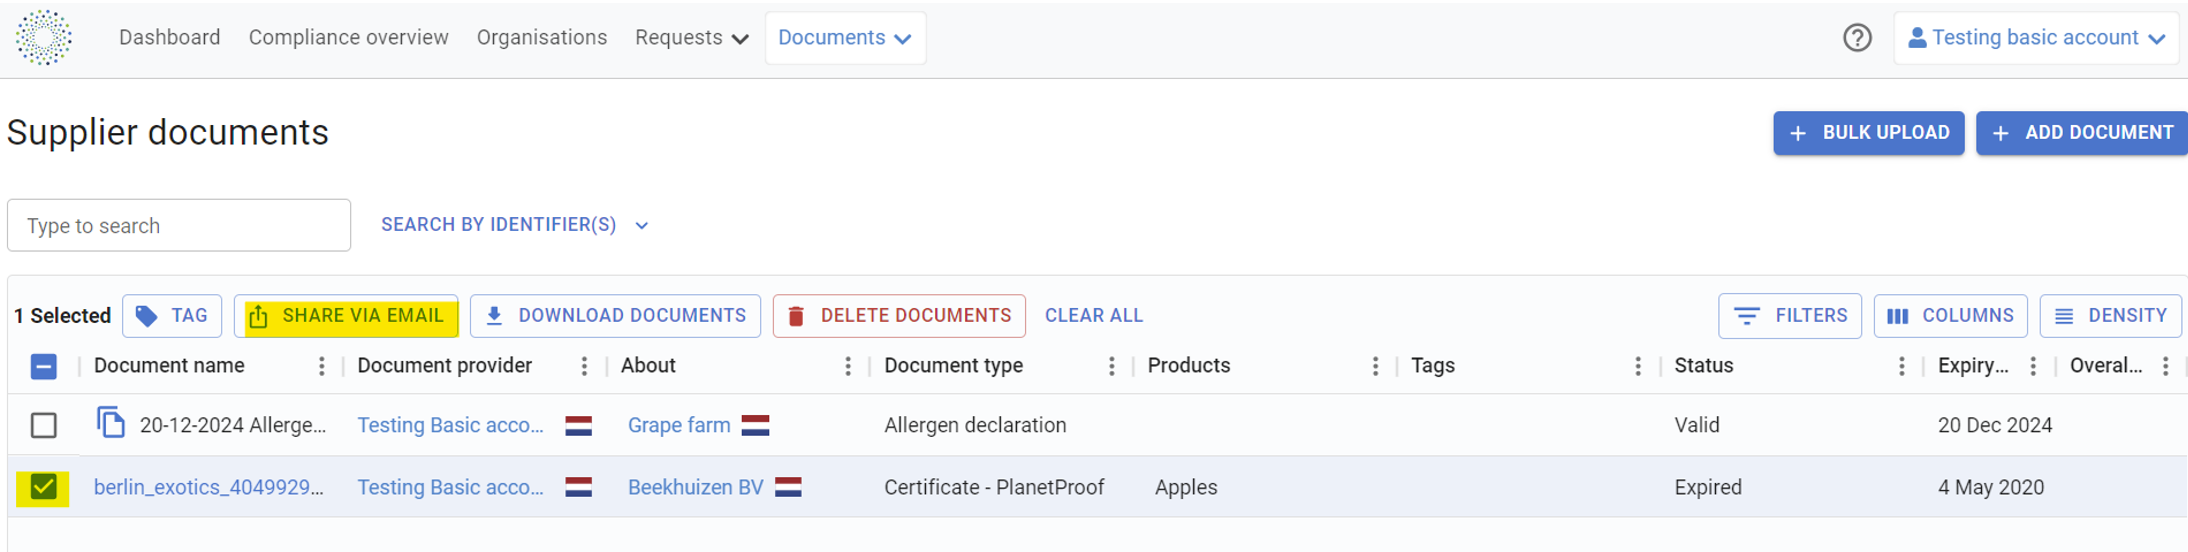Open Products column options dots
This screenshot has width=2188, height=552.
[x=1375, y=367]
